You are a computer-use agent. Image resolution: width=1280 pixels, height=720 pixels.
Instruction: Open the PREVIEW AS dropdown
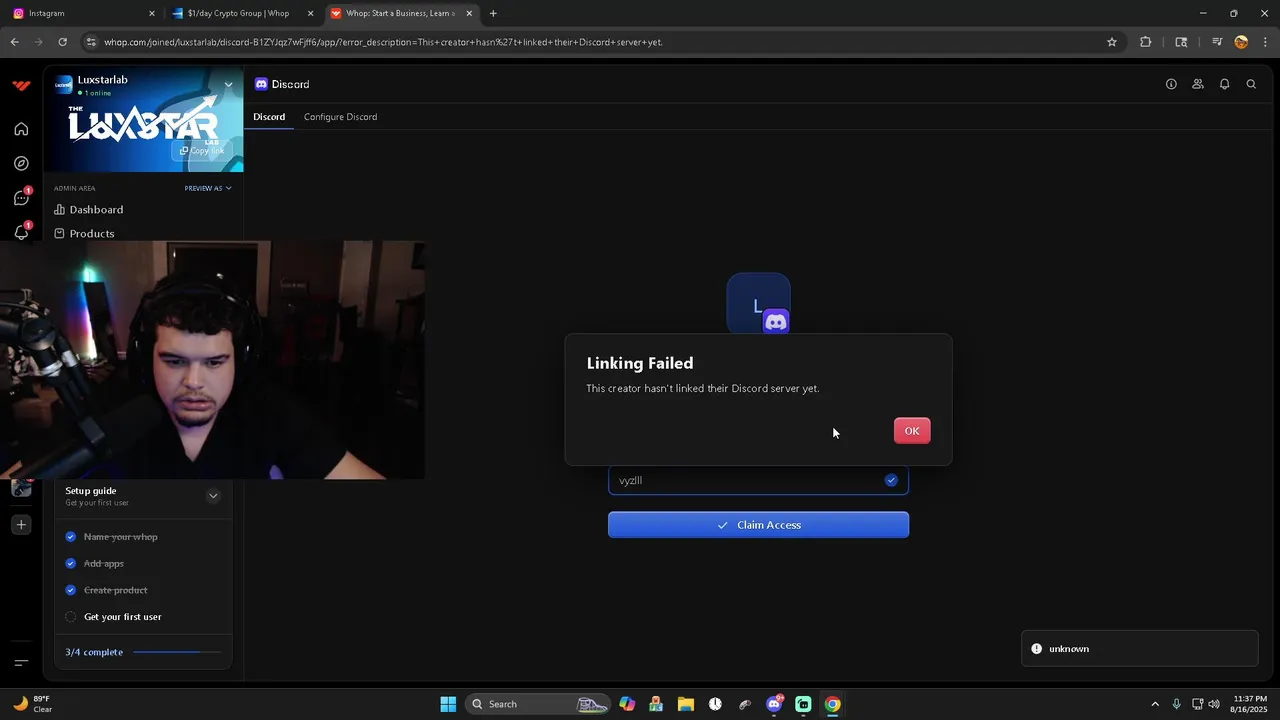208,188
